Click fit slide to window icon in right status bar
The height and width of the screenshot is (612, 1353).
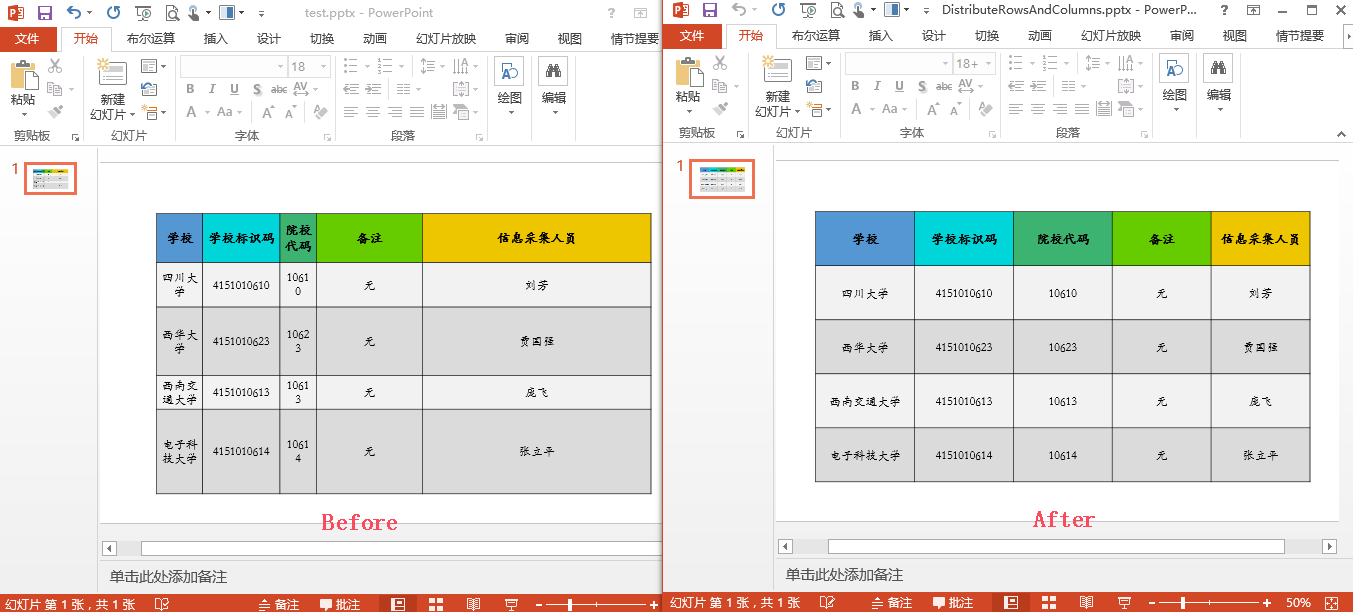[1331, 603]
